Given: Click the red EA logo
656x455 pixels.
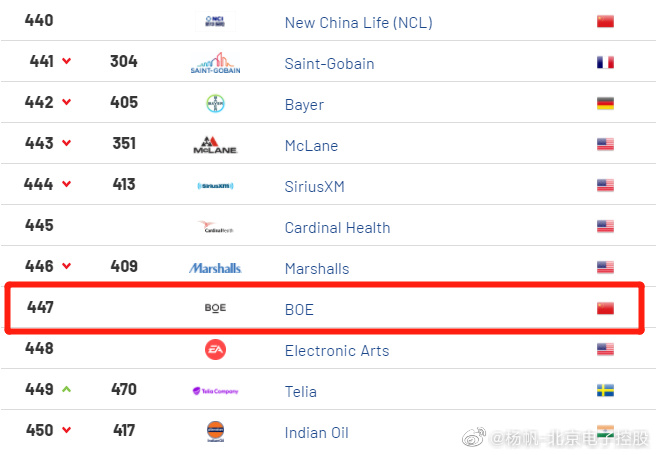Looking at the screenshot, I should point(215,350).
